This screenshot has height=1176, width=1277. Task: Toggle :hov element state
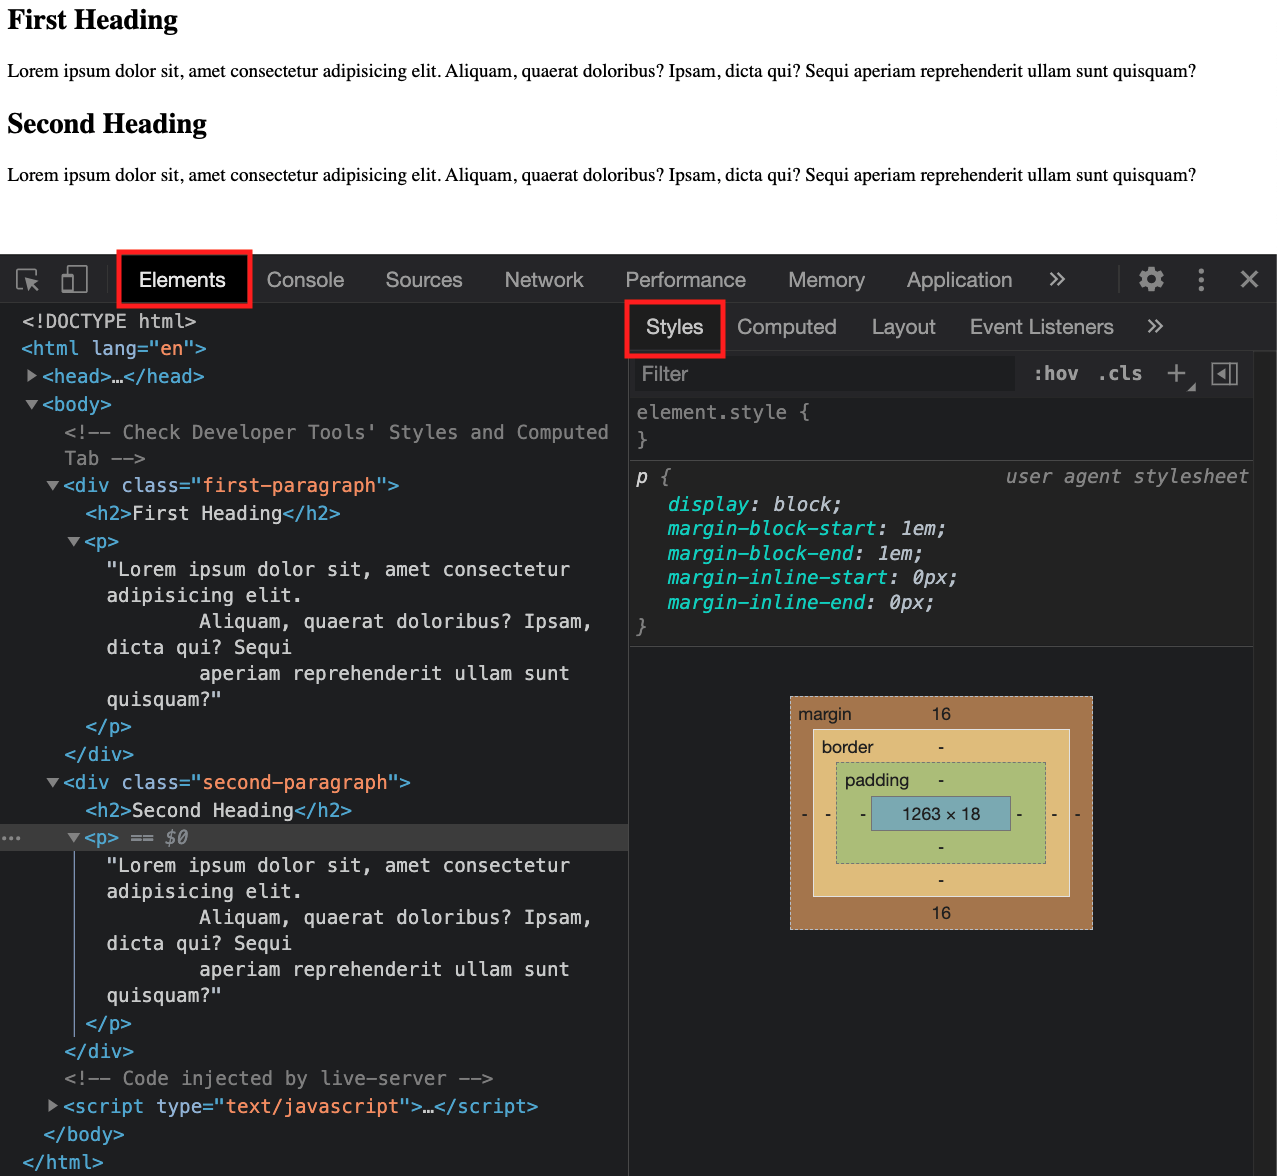(x=1056, y=373)
